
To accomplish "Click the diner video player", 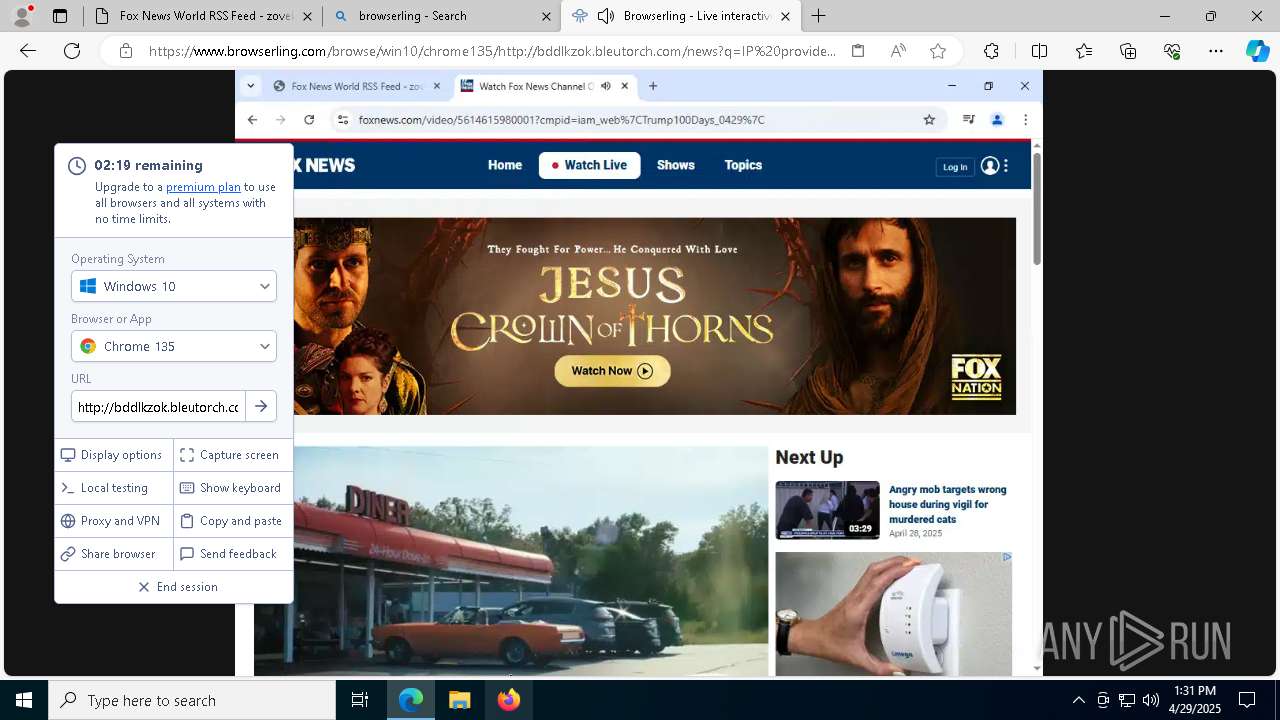I will pyautogui.click(x=511, y=561).
